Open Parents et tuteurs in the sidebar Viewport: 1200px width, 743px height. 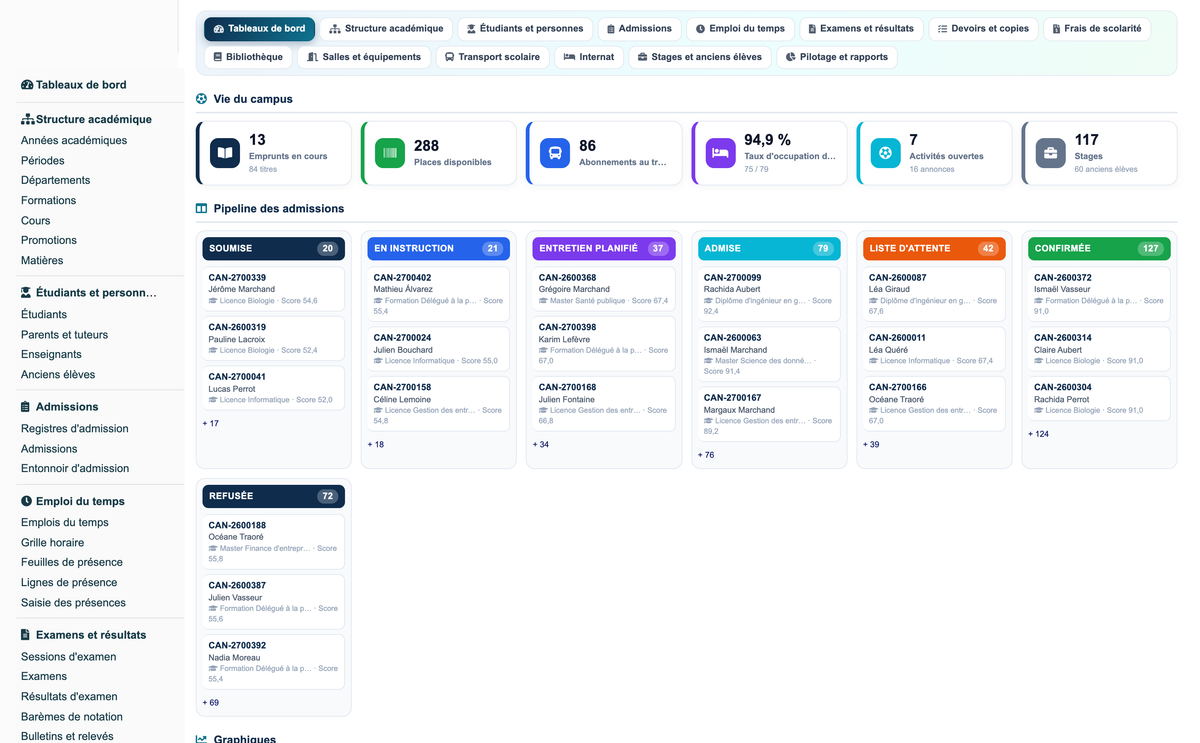65,335
